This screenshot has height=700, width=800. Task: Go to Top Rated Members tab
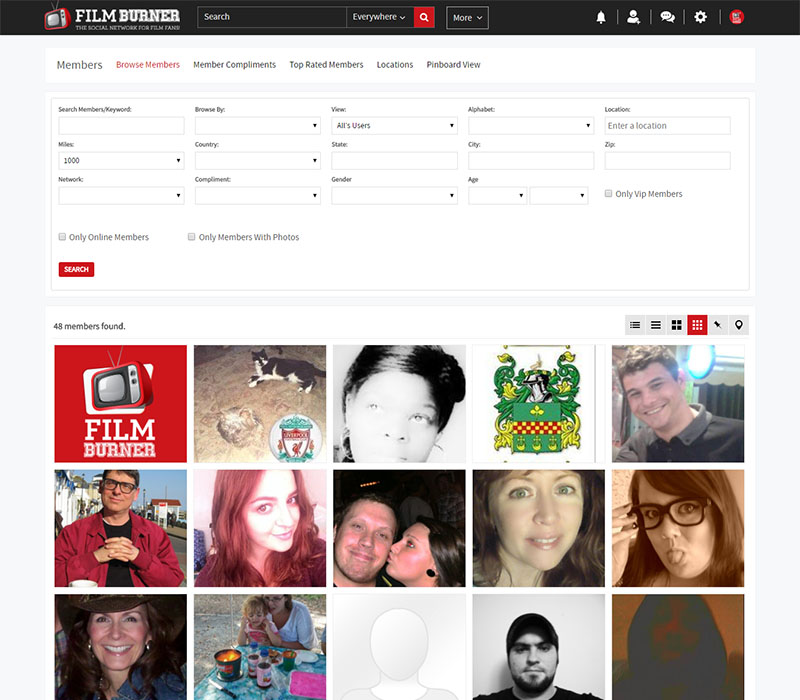click(x=326, y=65)
